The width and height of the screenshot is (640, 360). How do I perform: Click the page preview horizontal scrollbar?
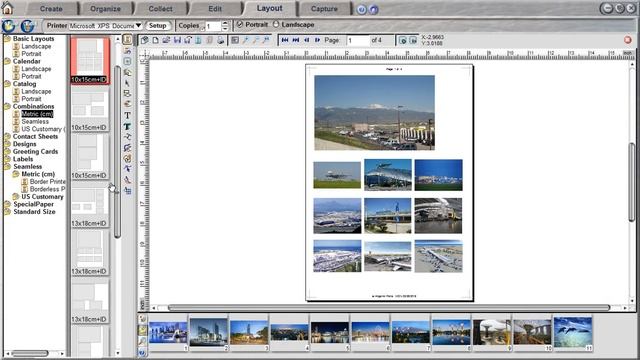point(389,308)
